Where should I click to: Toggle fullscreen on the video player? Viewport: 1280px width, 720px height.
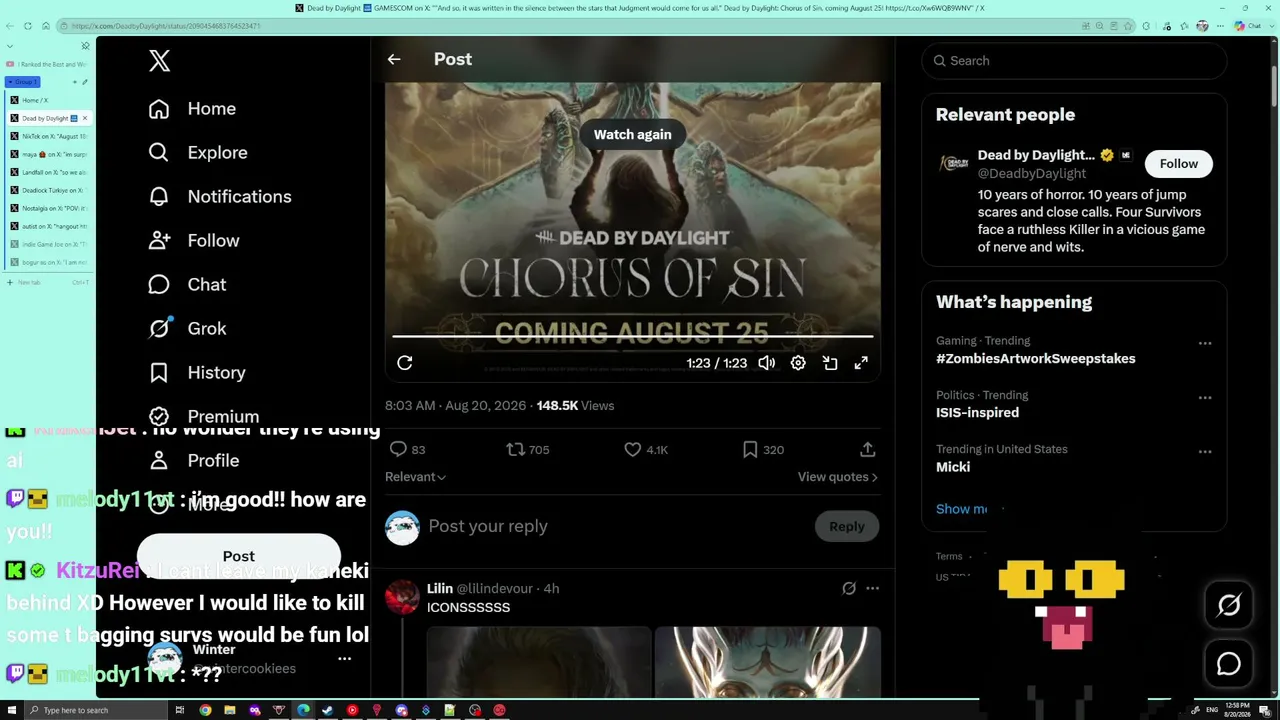861,363
